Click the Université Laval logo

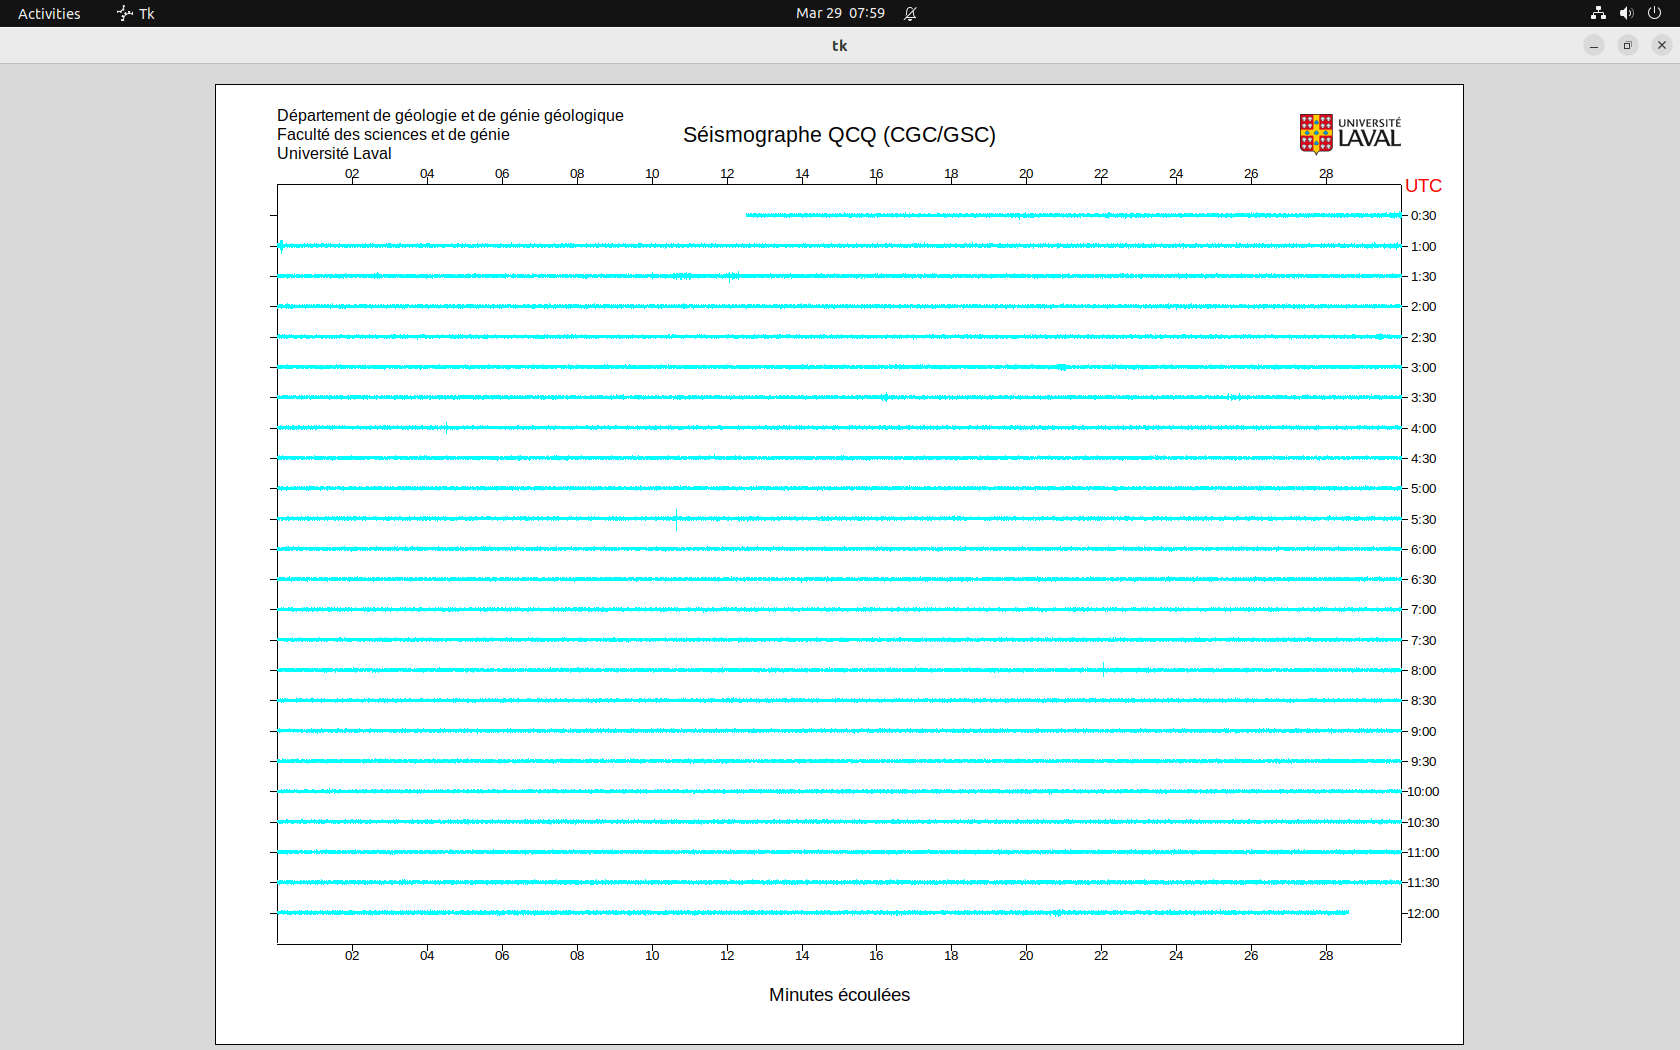tap(1349, 134)
